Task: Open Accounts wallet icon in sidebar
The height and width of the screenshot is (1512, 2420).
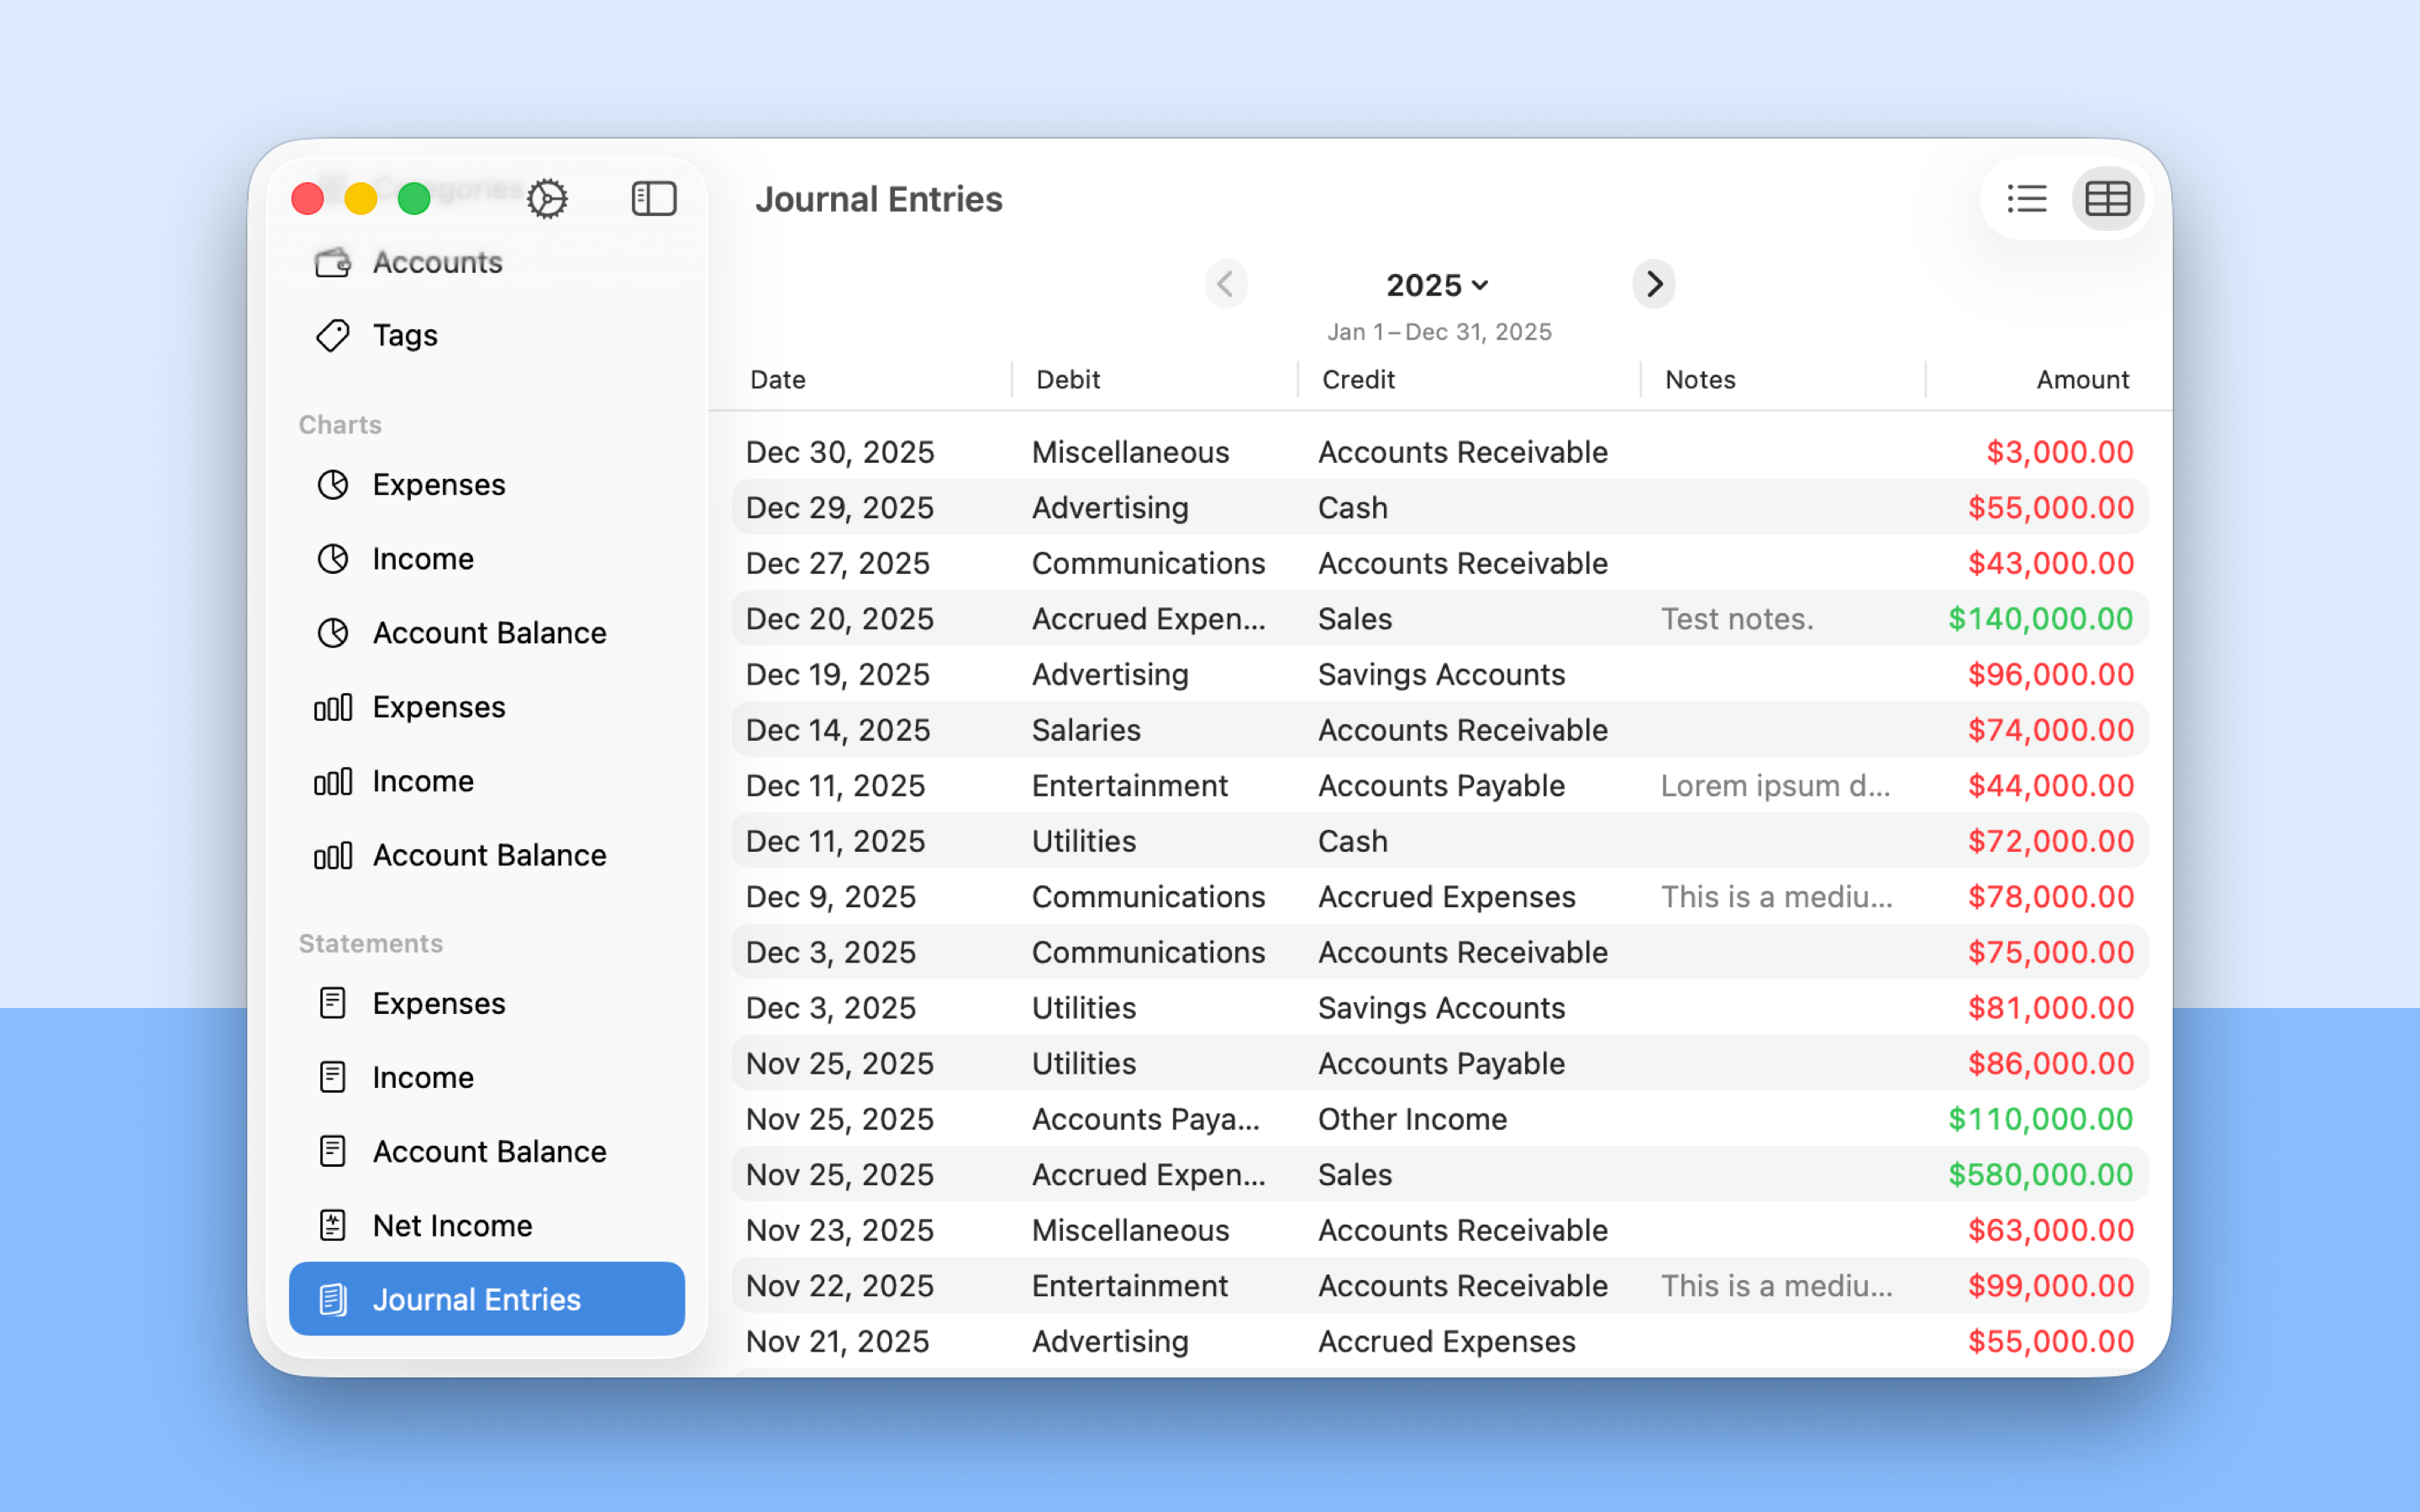Action: coord(333,263)
